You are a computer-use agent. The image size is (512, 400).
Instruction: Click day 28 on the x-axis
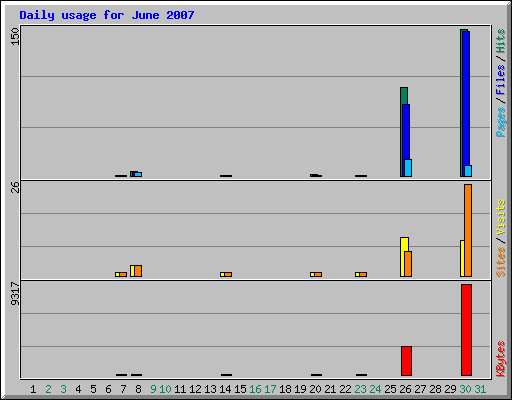[435, 389]
